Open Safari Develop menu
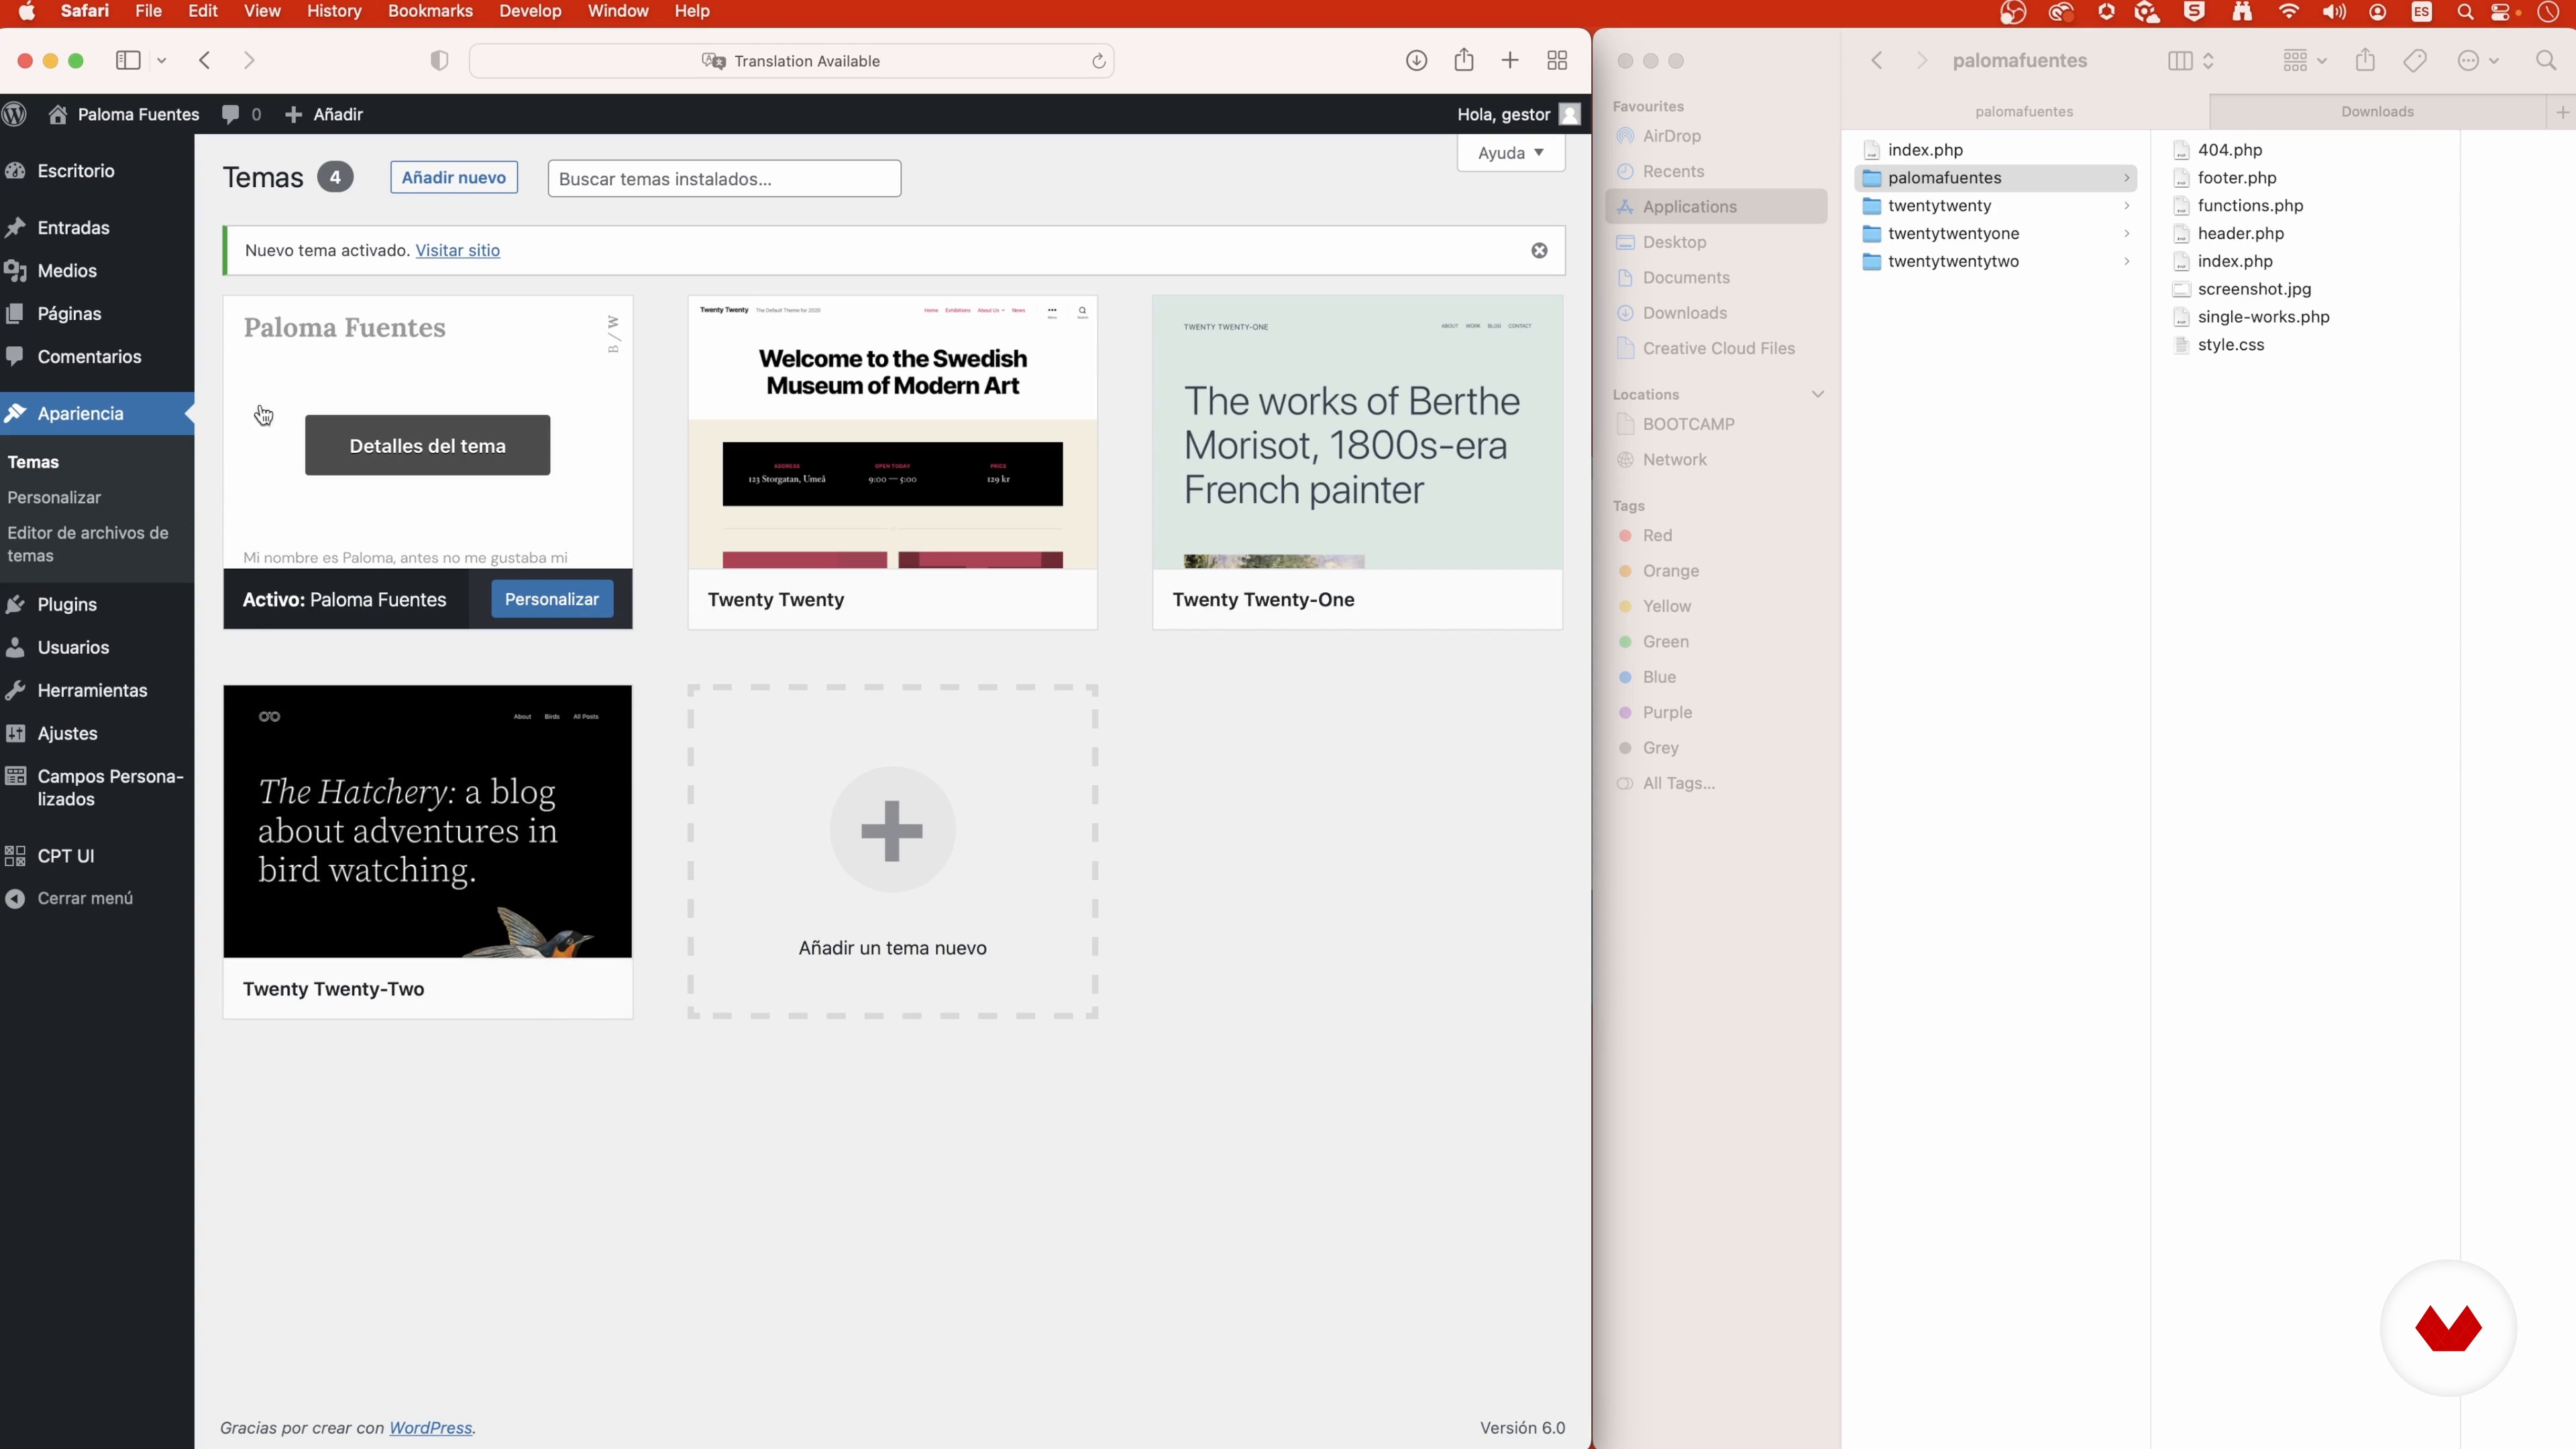 pyautogui.click(x=530, y=11)
